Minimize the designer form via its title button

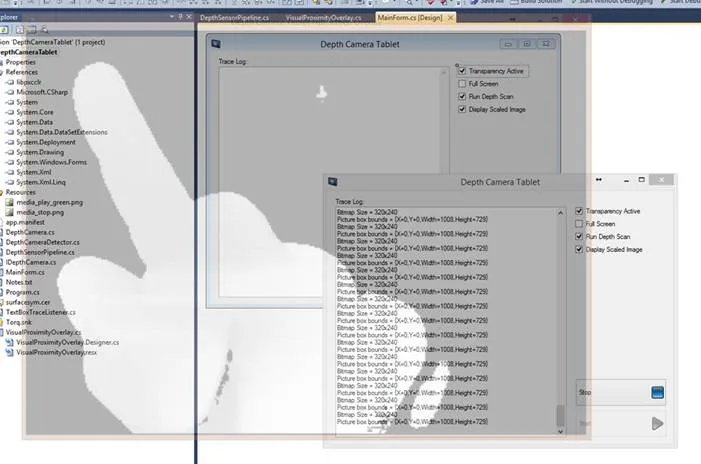click(508, 44)
